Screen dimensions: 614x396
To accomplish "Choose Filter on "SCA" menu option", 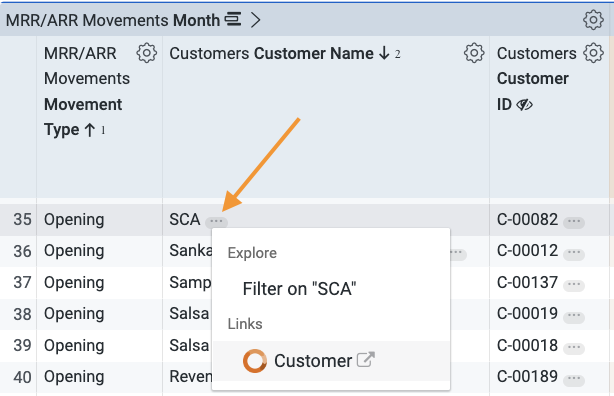I will pyautogui.click(x=299, y=289).
